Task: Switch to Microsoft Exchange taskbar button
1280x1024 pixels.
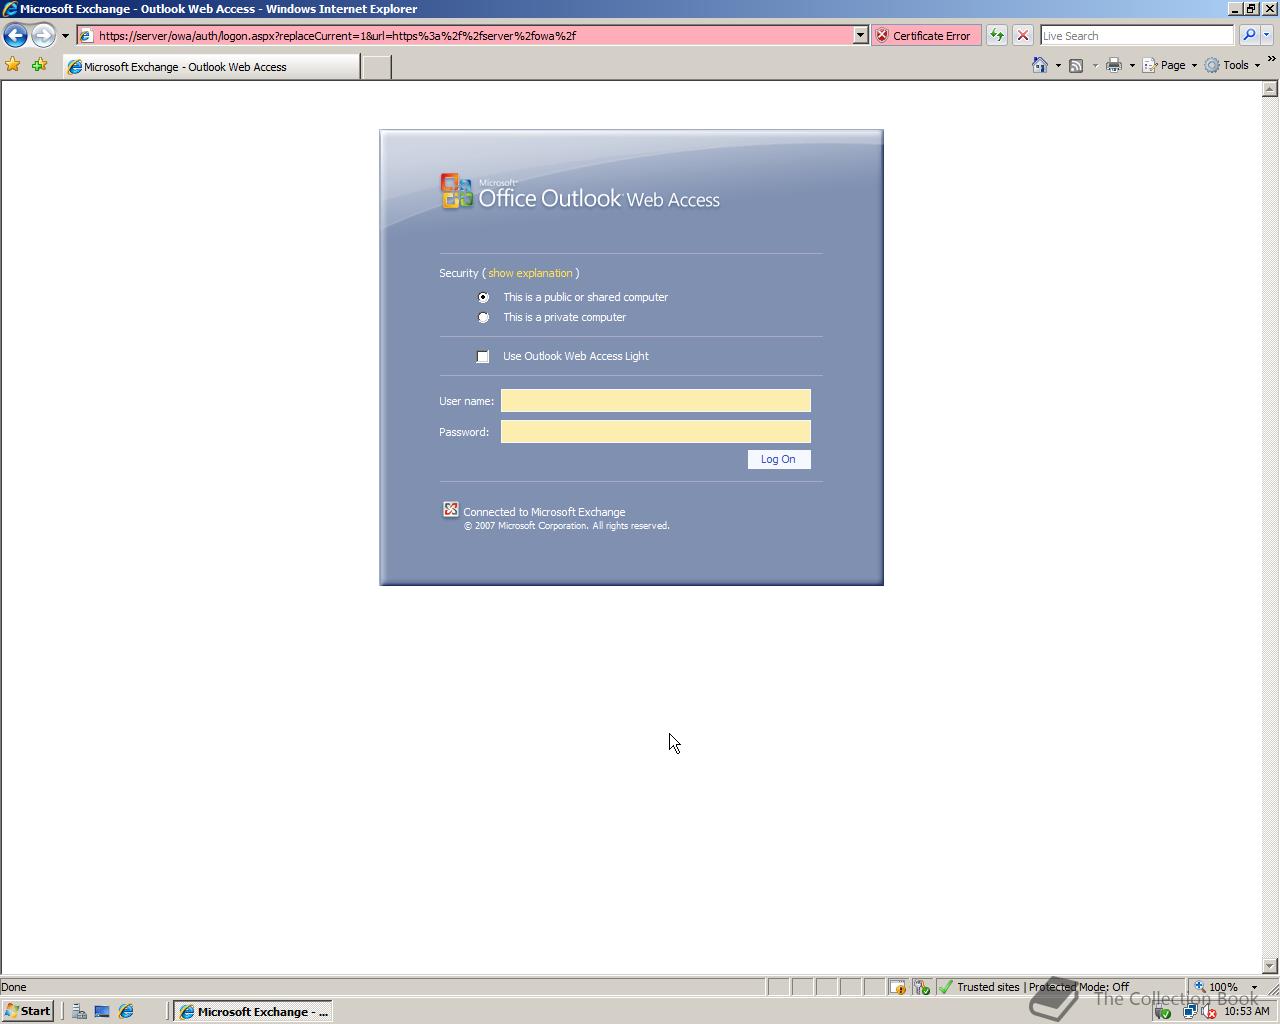Action: click(x=253, y=1011)
